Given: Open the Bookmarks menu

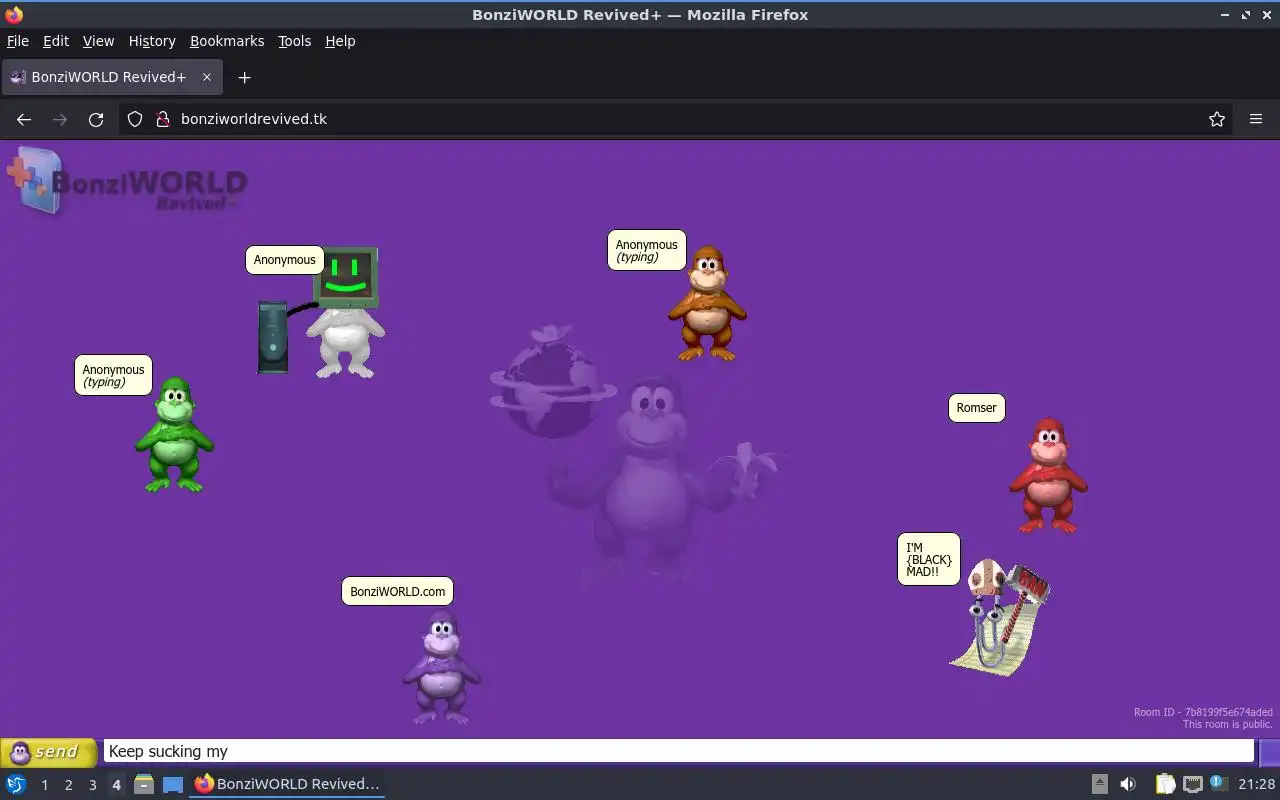Looking at the screenshot, I should 227,41.
